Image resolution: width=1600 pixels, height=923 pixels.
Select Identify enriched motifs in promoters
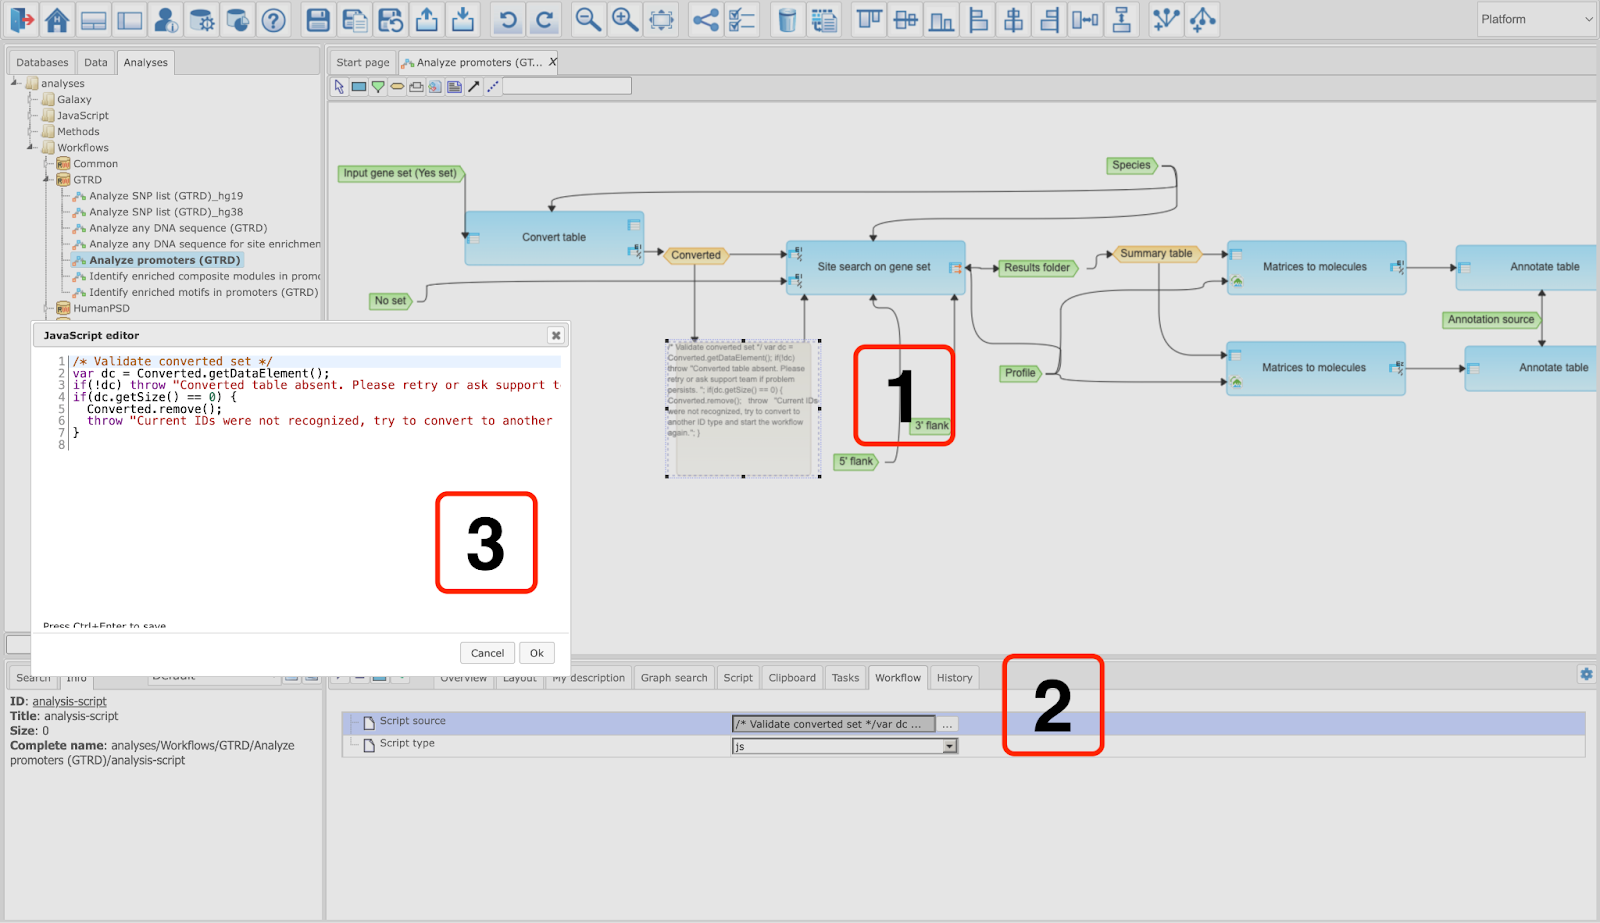pyautogui.click(x=204, y=292)
